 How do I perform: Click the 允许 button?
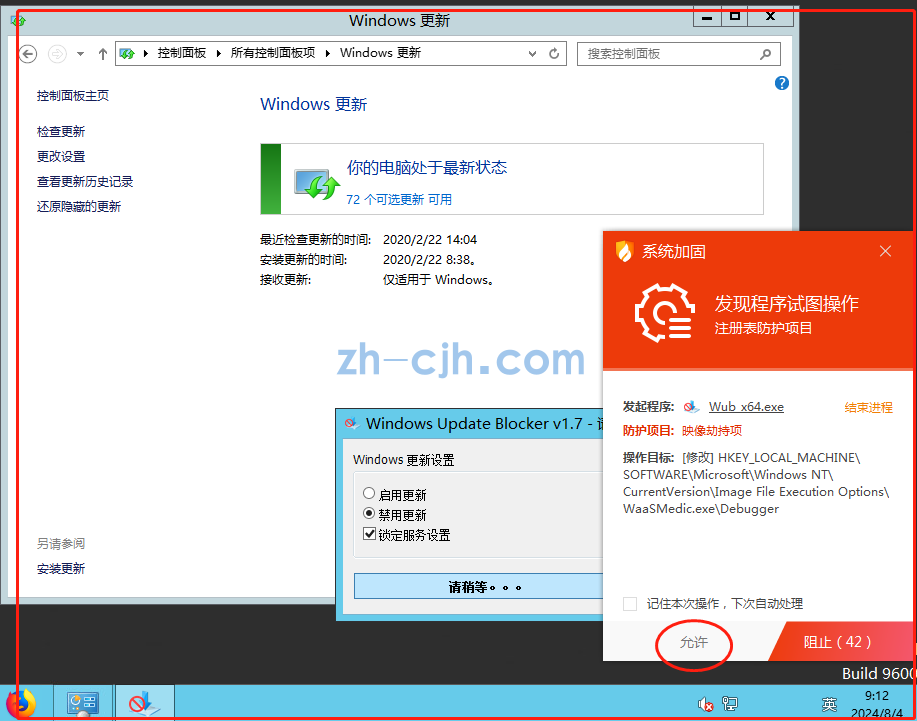point(694,642)
